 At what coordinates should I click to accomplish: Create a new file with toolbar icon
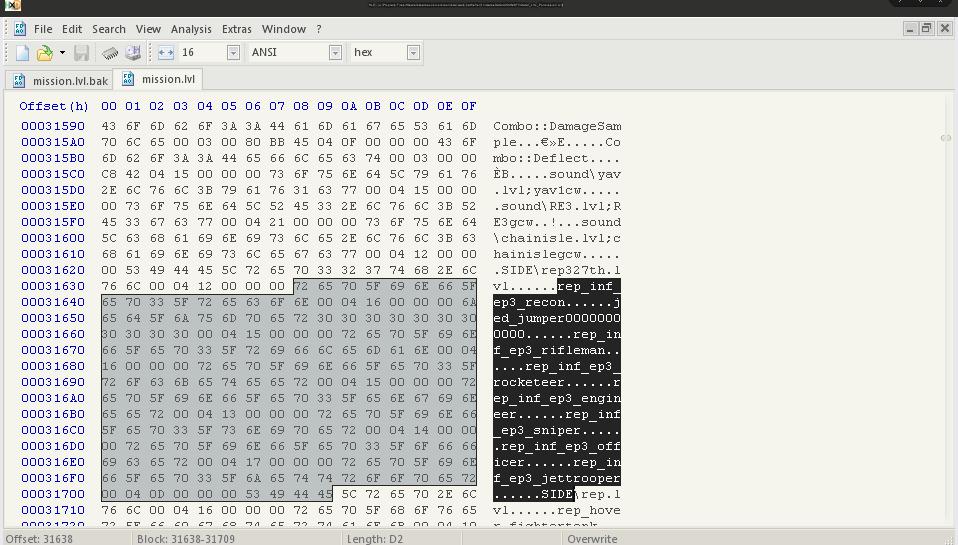(23, 53)
